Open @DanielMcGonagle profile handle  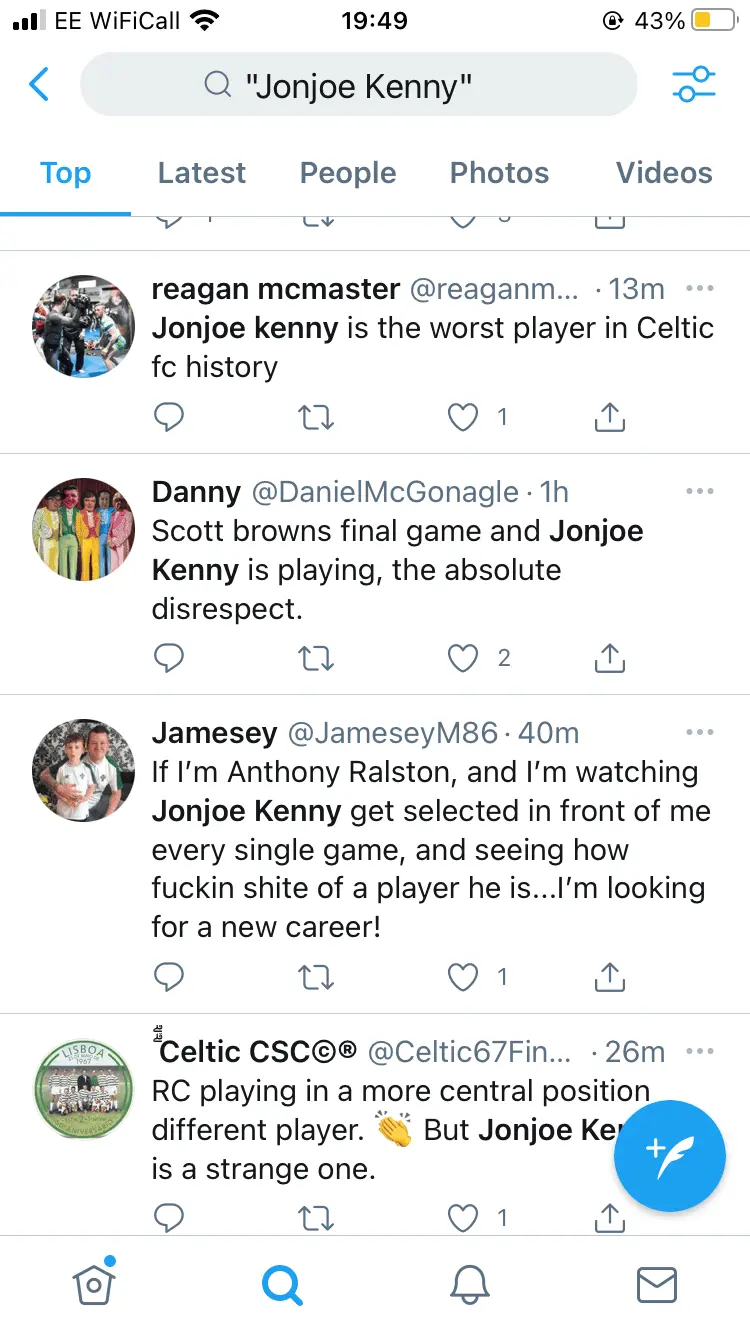coord(385,492)
